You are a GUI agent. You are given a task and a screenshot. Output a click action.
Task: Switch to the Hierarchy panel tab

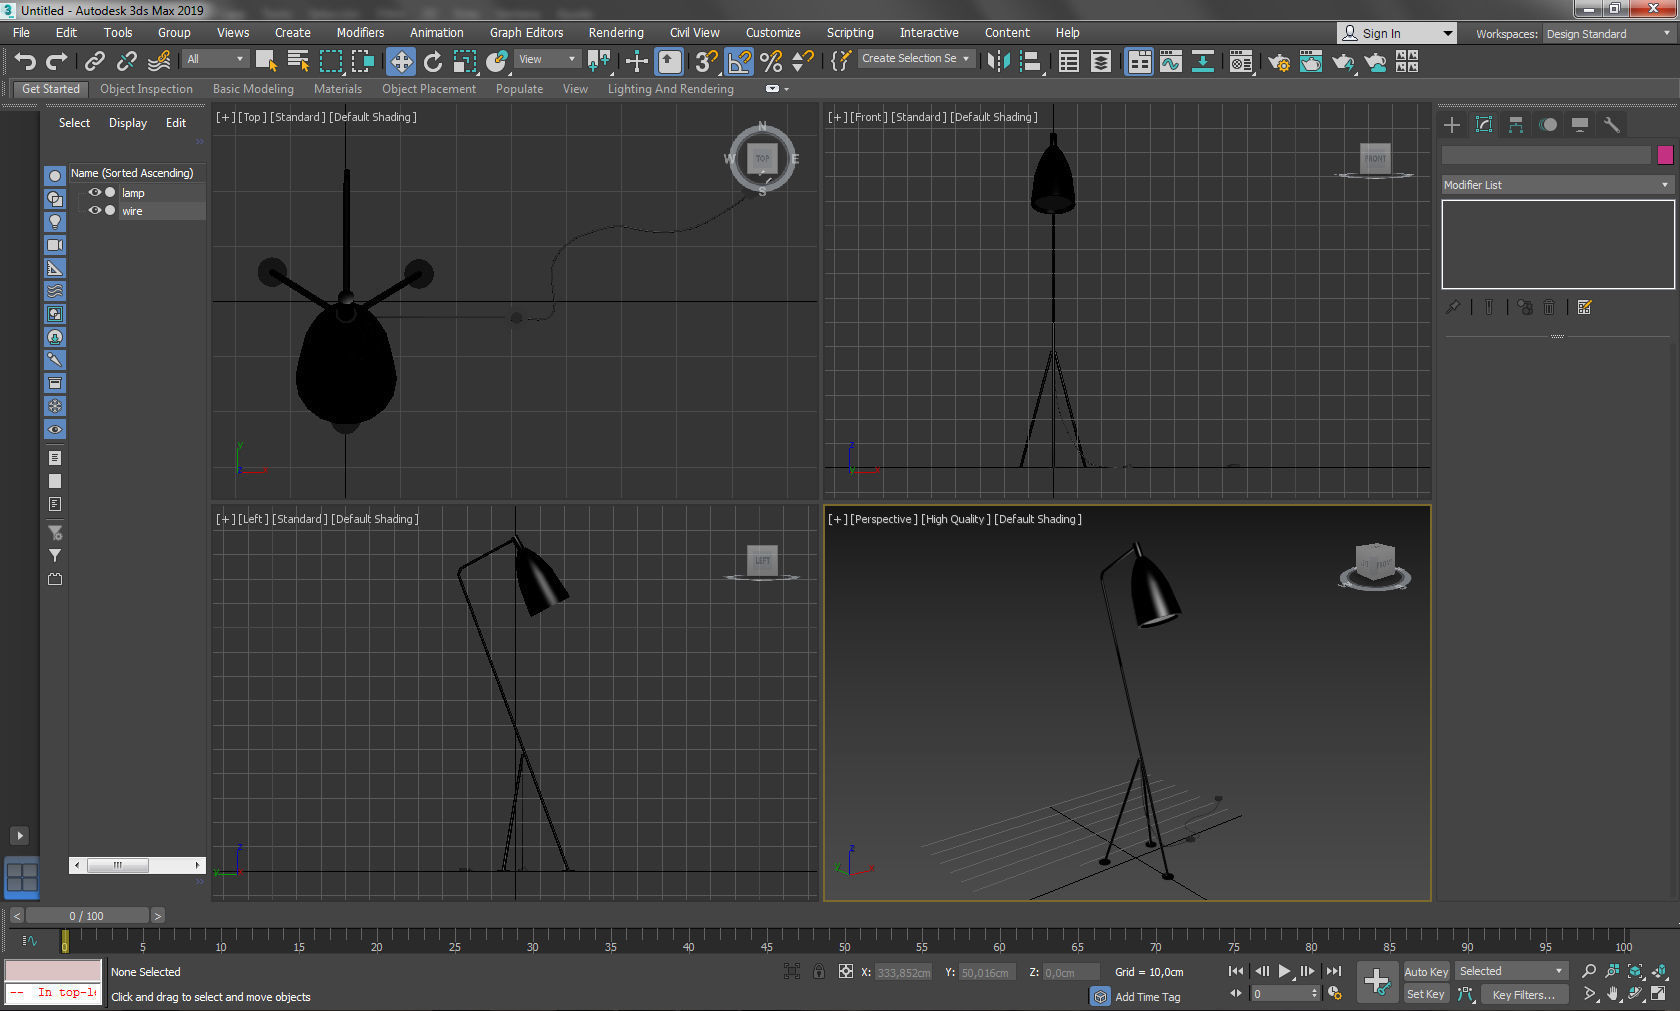[1516, 125]
